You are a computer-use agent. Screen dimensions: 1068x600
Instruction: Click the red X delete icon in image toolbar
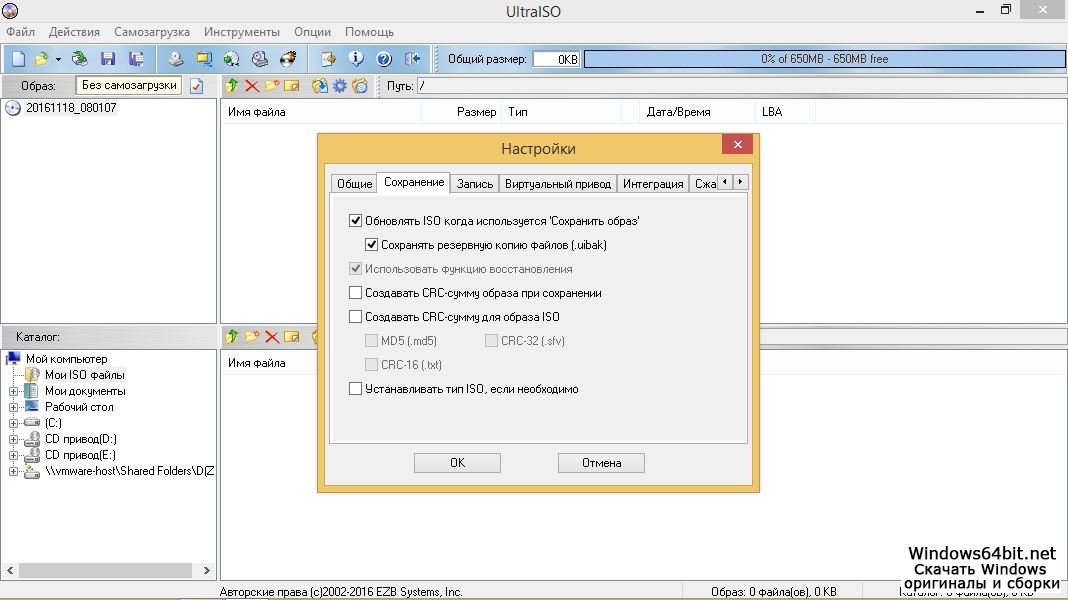252,86
